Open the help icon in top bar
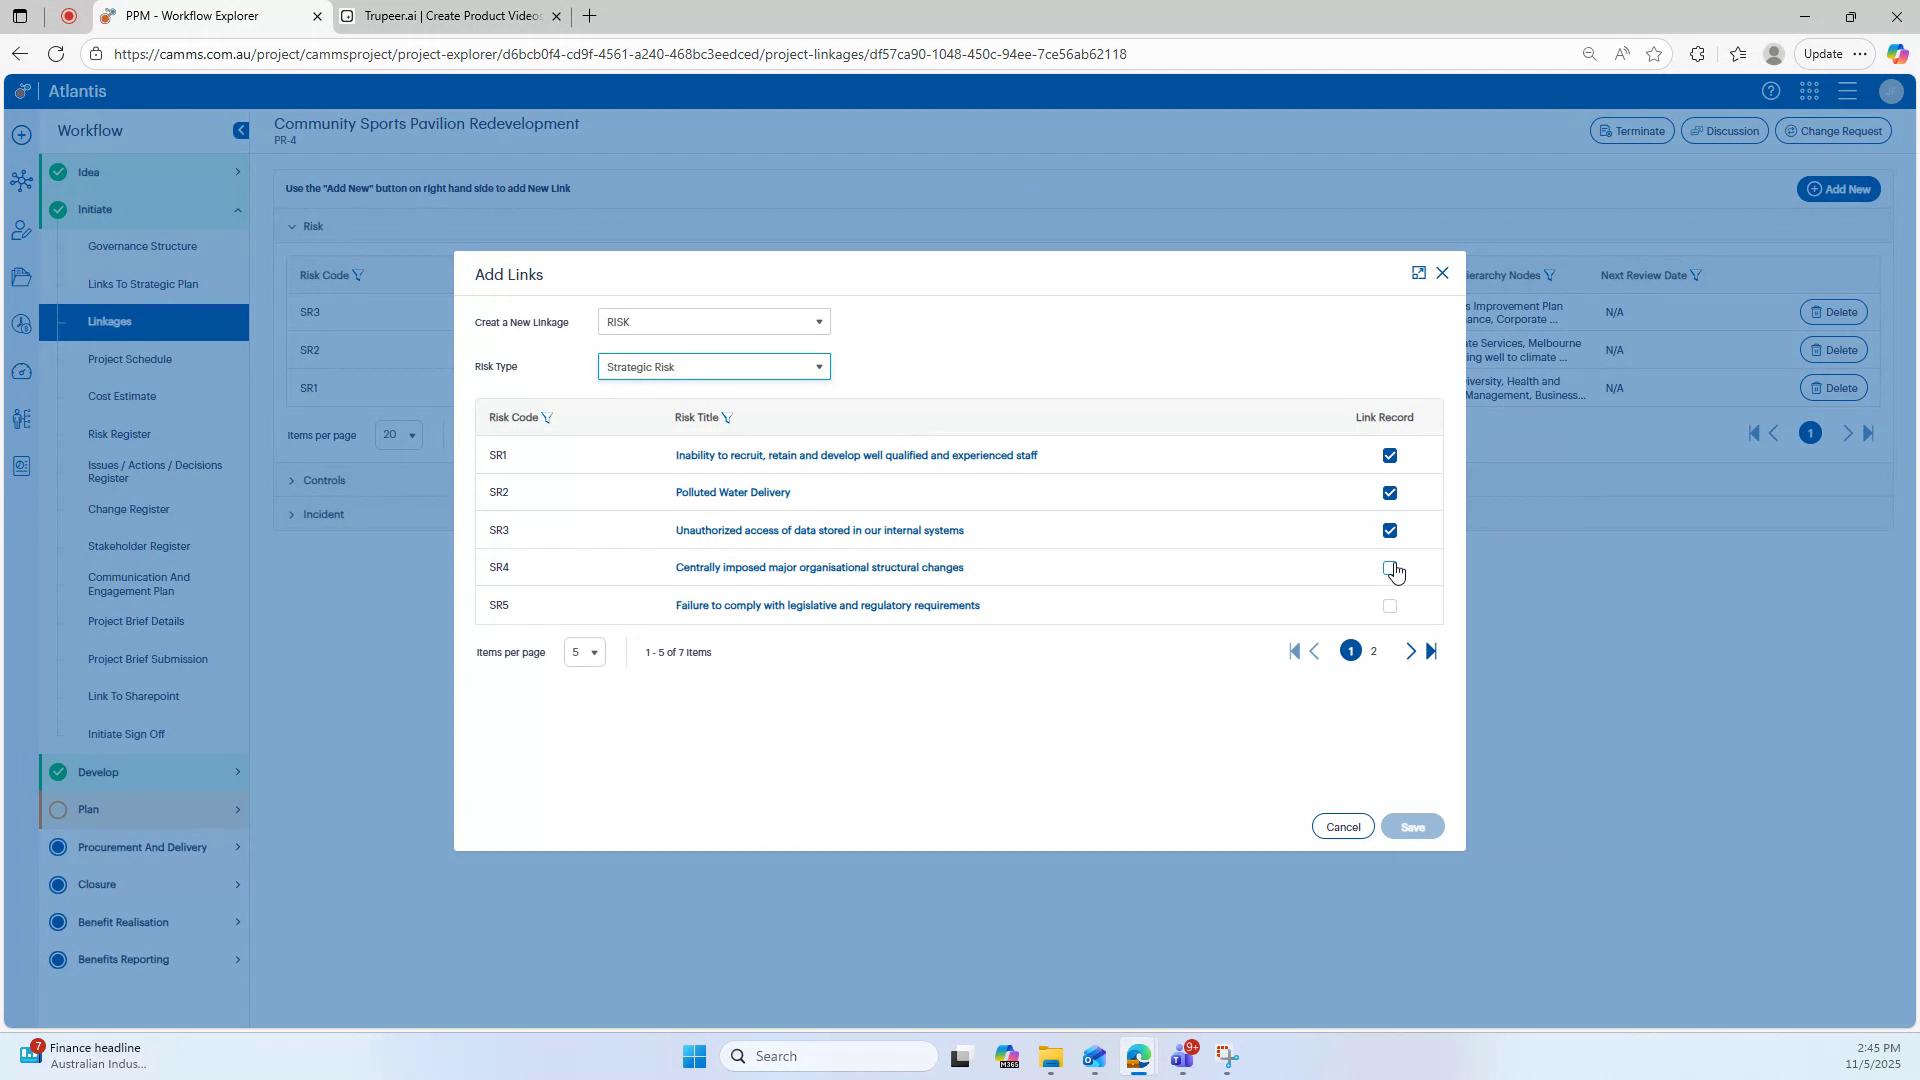The width and height of the screenshot is (1920, 1080). [1770, 91]
